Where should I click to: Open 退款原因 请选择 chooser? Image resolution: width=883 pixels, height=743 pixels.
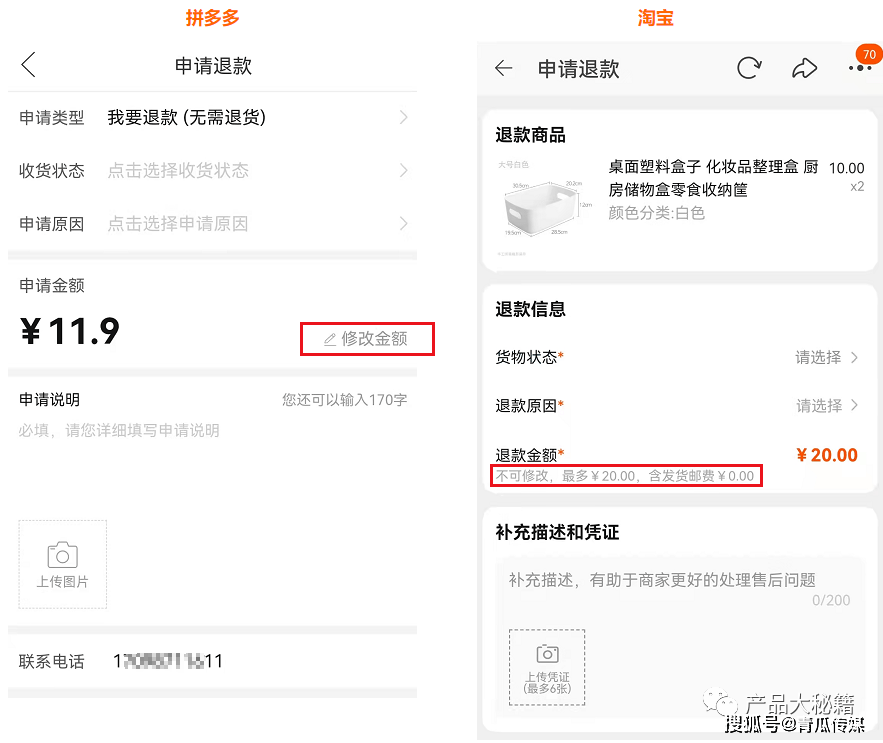click(826, 406)
